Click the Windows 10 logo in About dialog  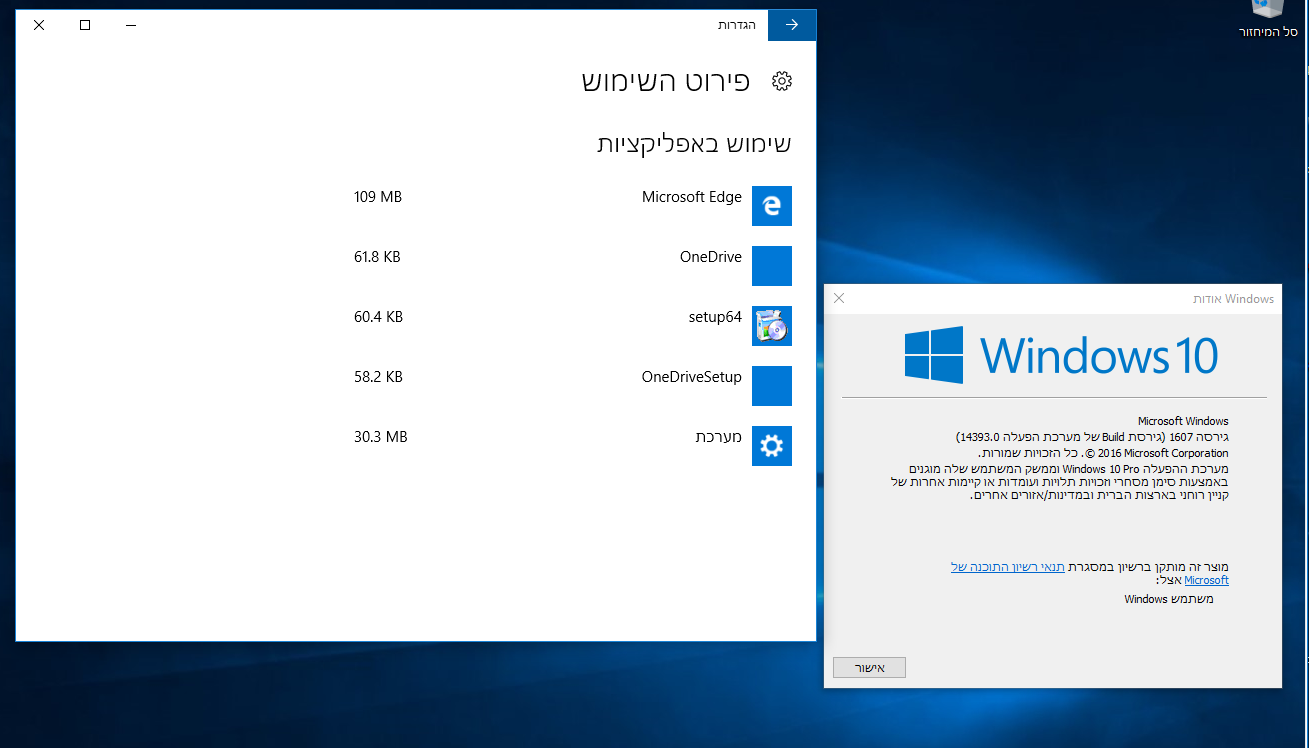(1061, 355)
